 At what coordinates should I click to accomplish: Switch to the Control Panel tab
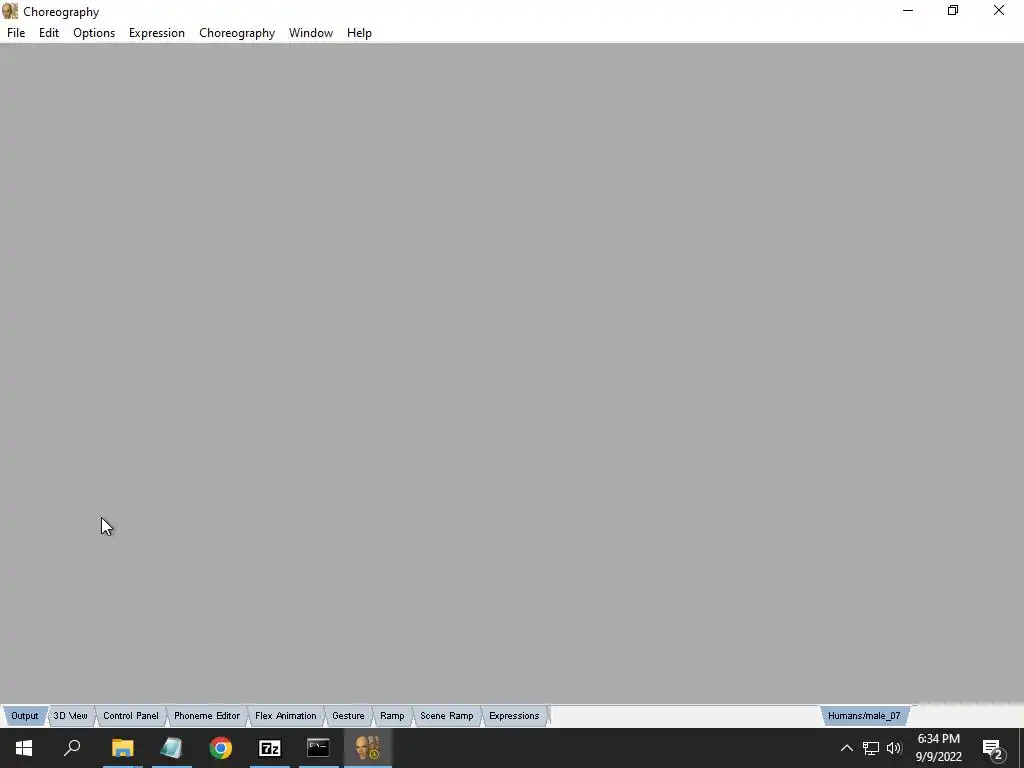(131, 716)
